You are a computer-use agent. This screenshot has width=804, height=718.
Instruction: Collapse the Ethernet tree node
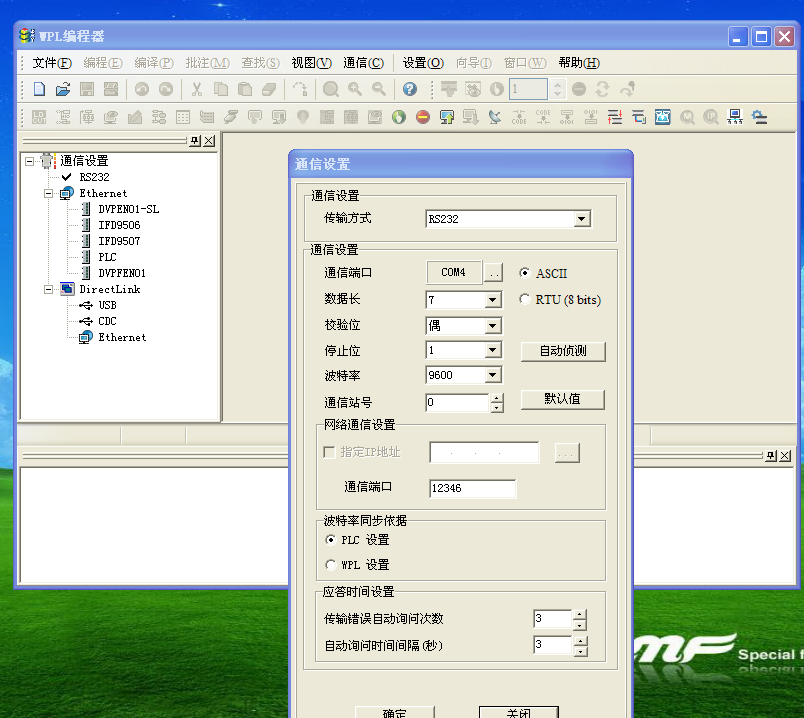pos(48,193)
